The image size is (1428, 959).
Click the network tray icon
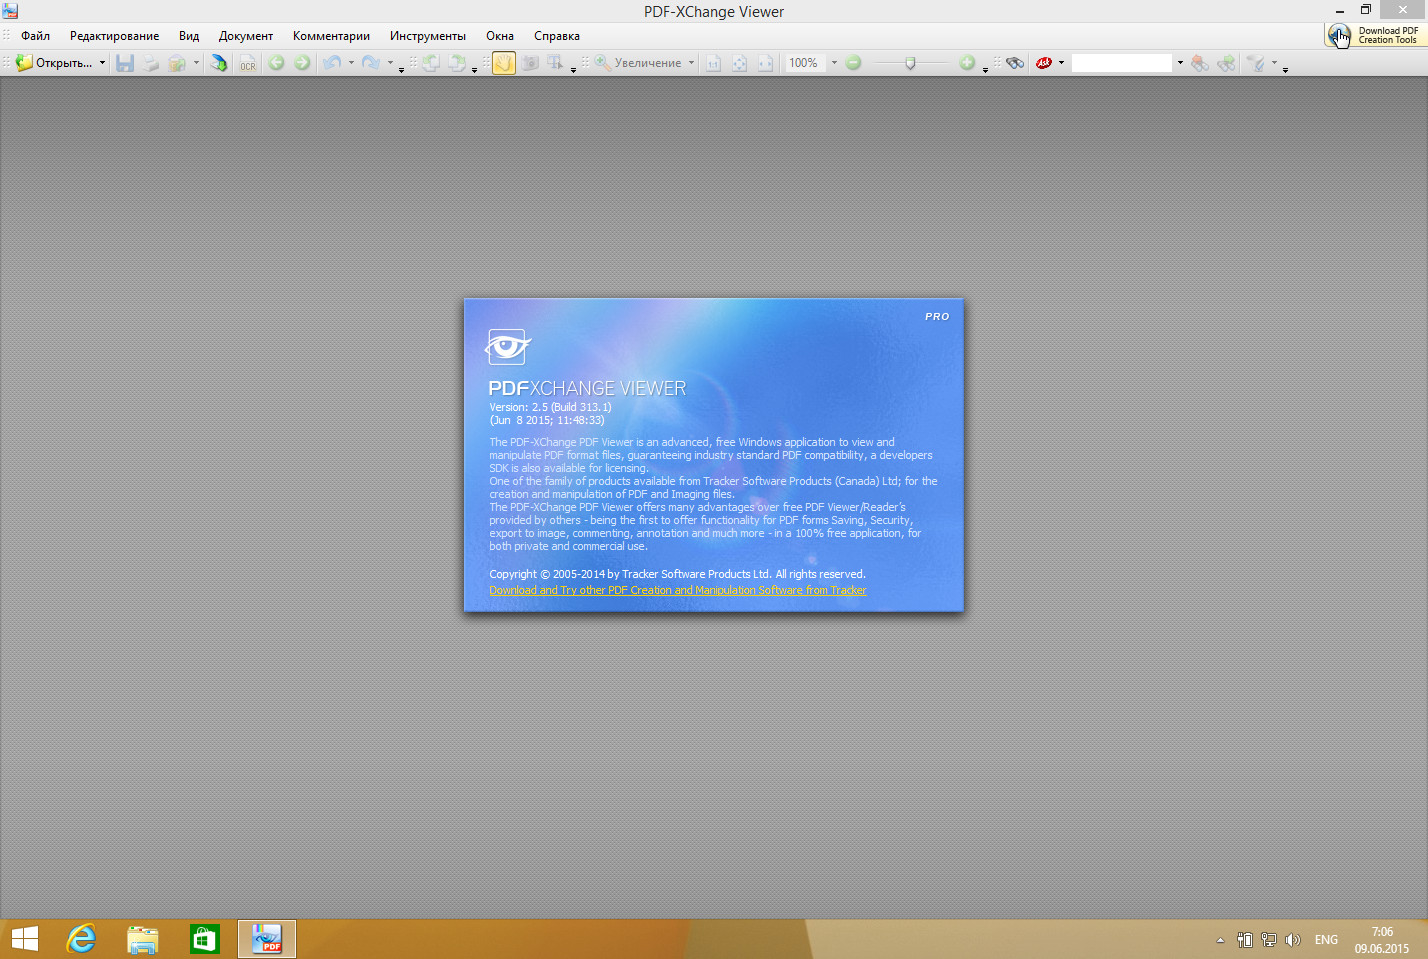pos(1269,940)
